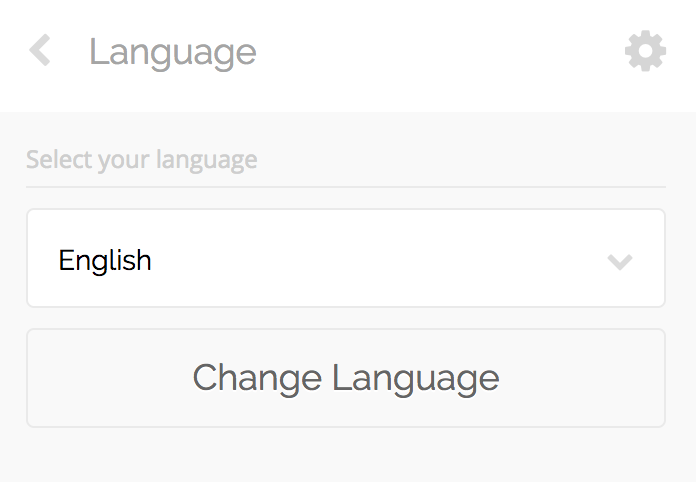Click the divider under 'Select your language'
This screenshot has height=482, width=696.
coord(346,187)
